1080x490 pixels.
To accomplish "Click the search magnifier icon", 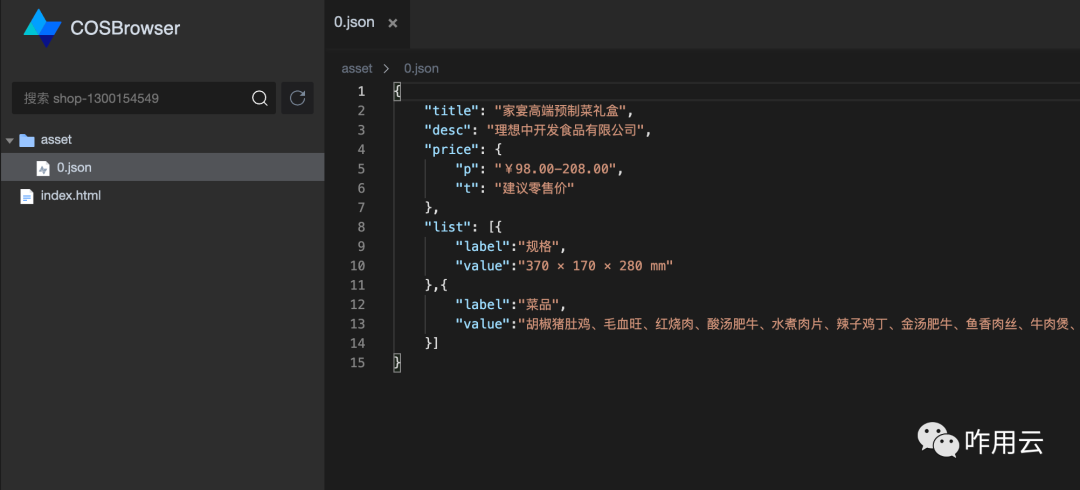I will 260,99.
